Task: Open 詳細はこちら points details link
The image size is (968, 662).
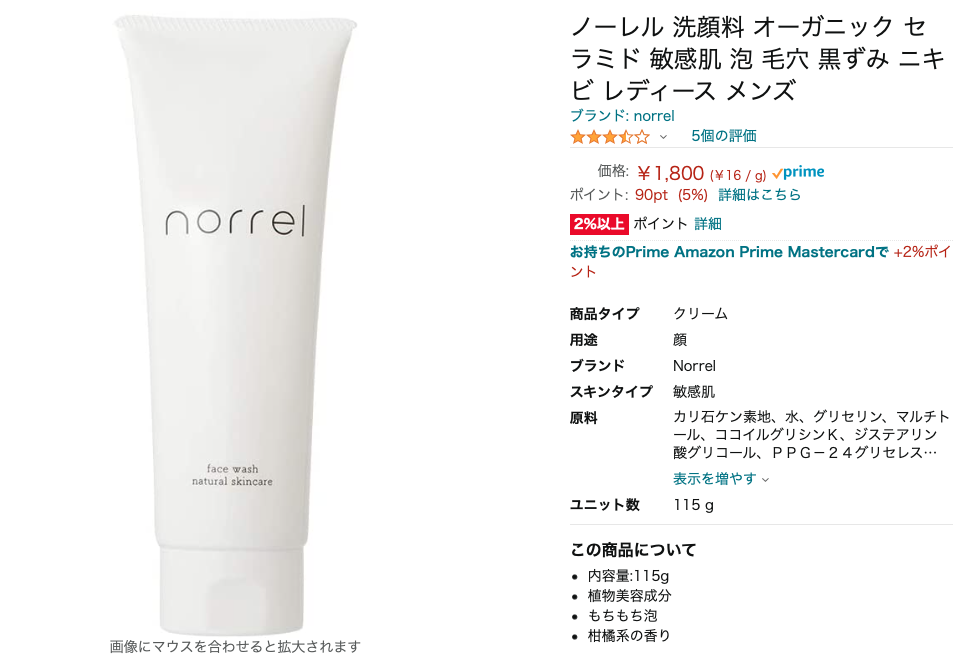Action: (759, 195)
